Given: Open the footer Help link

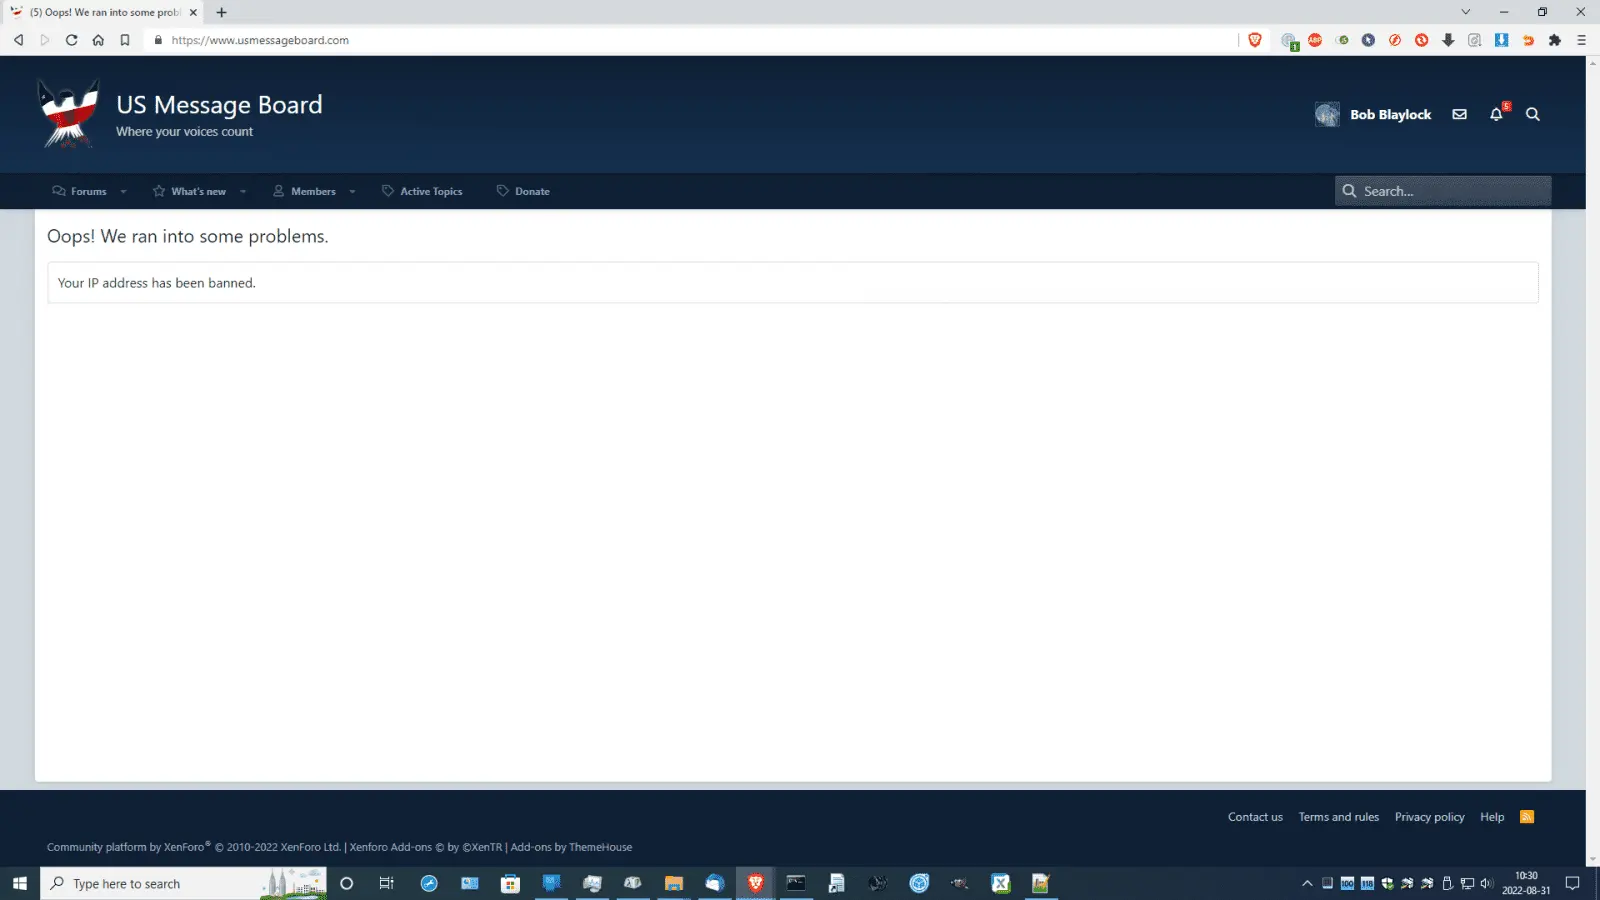Looking at the screenshot, I should 1492,817.
